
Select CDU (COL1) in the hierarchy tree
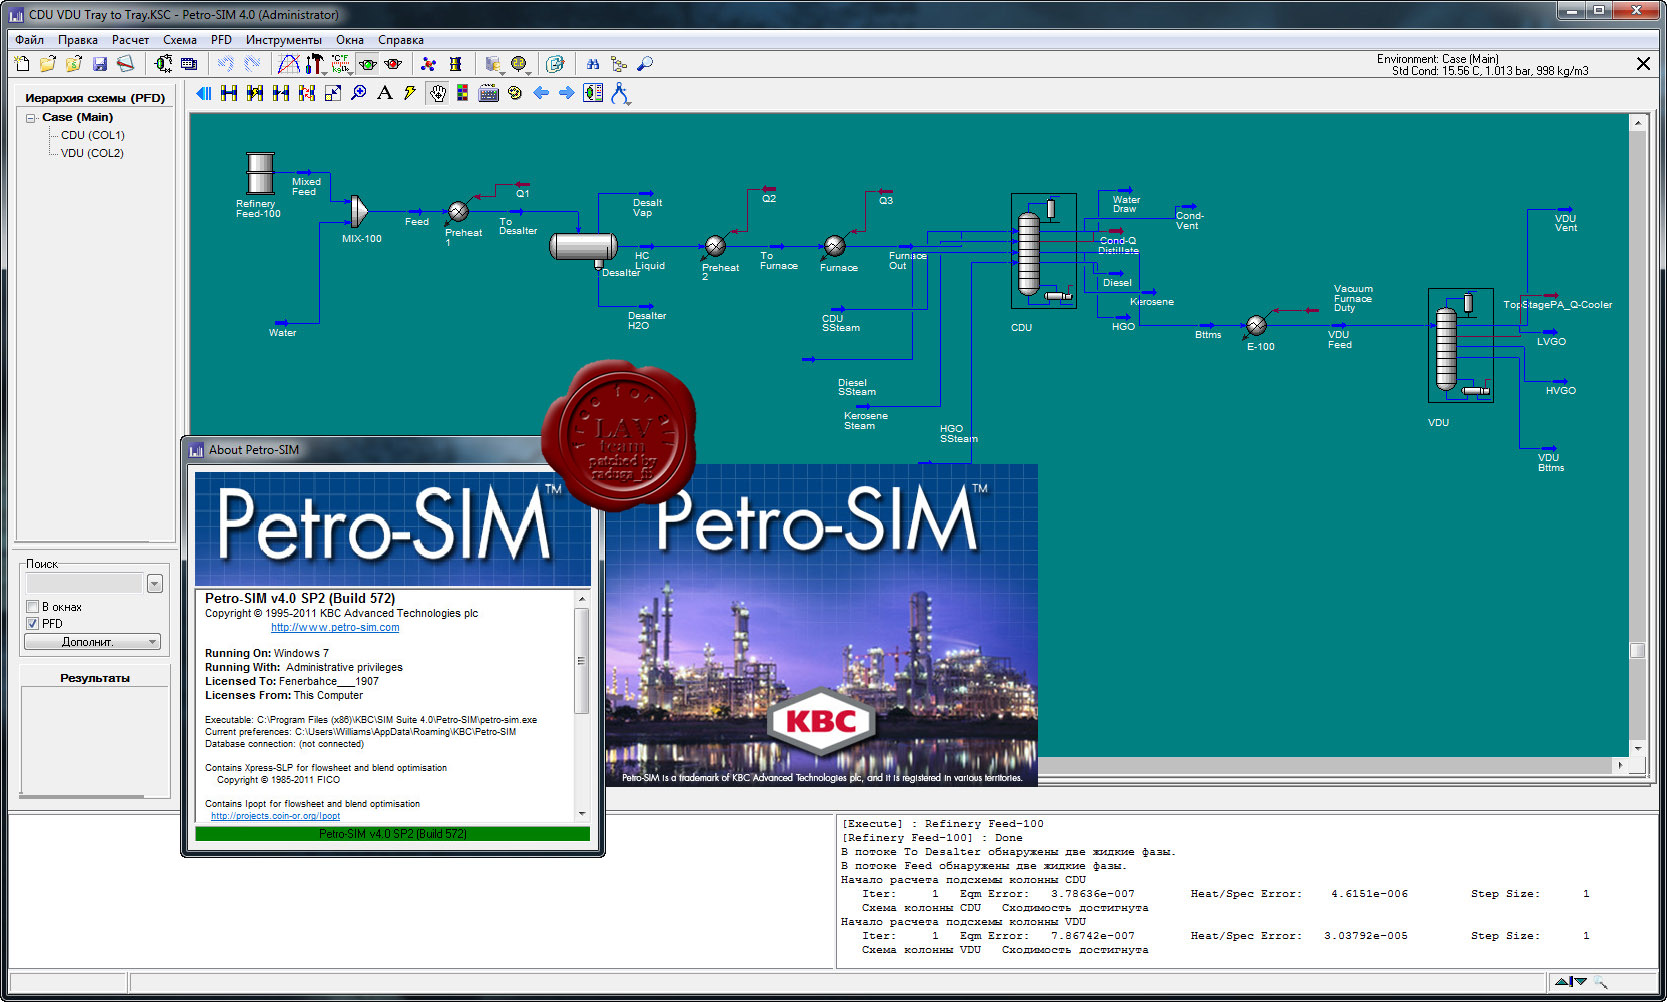coord(93,135)
